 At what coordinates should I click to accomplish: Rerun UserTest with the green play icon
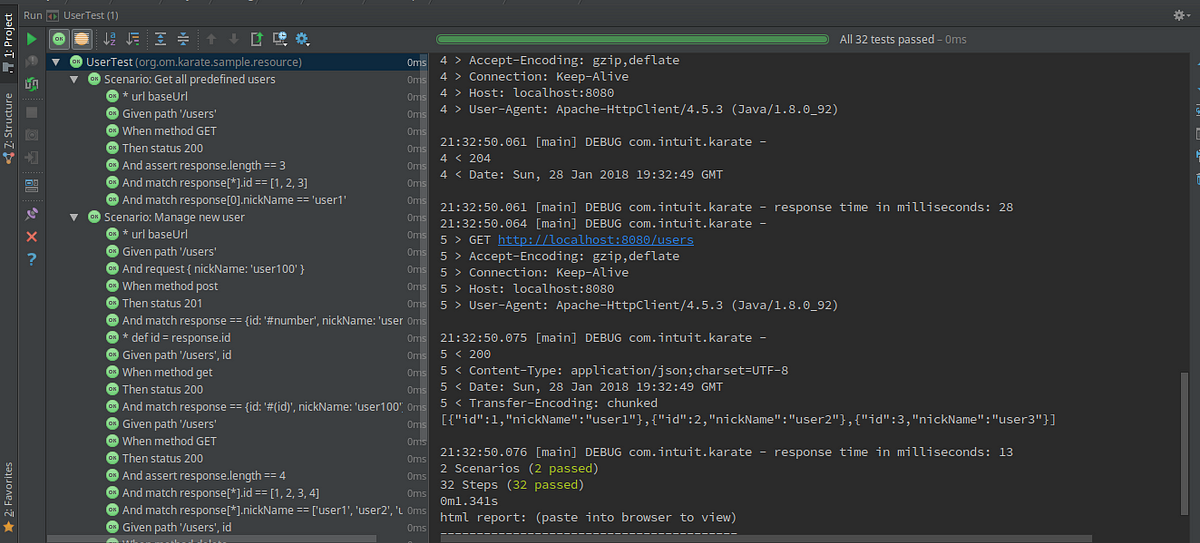tap(32, 39)
